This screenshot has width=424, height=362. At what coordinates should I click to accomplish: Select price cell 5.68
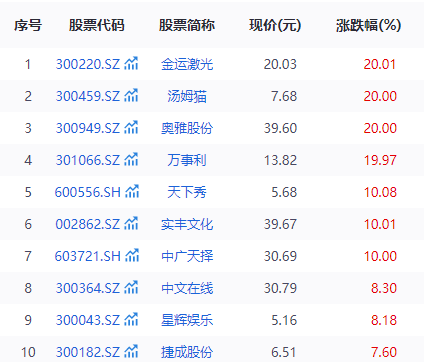coord(284,192)
